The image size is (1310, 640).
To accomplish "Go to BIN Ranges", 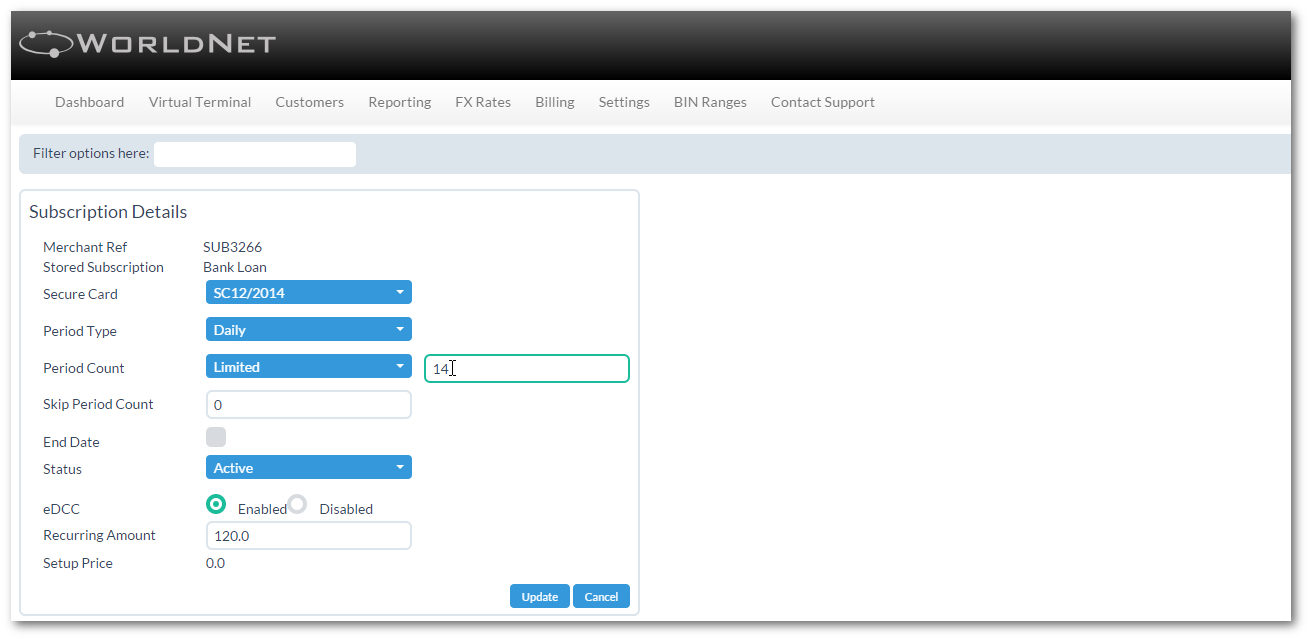I will [x=710, y=102].
